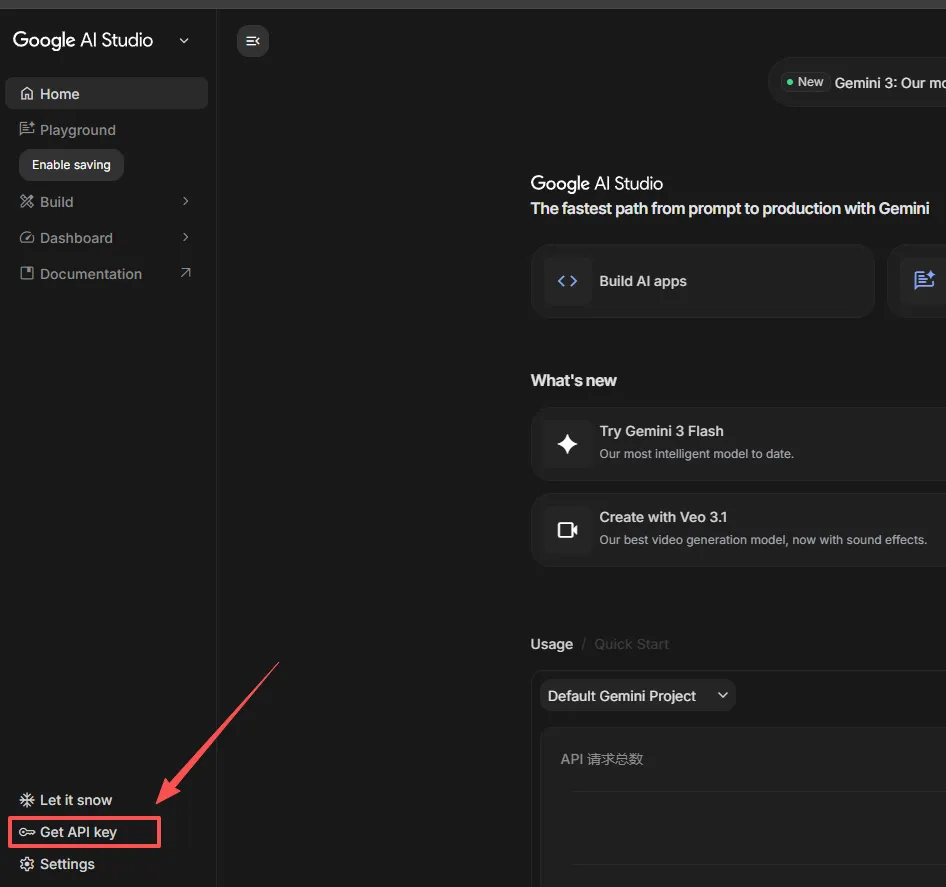
Task: Click the What's new heading
Action: (x=573, y=381)
